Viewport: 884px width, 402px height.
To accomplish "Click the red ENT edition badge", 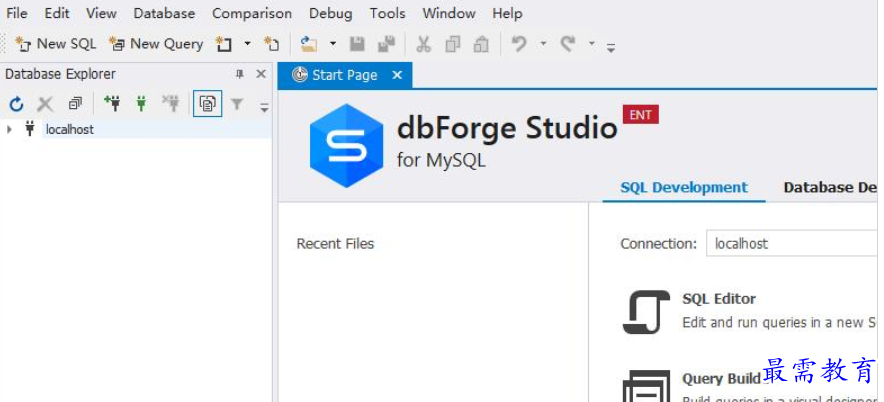I will [640, 115].
